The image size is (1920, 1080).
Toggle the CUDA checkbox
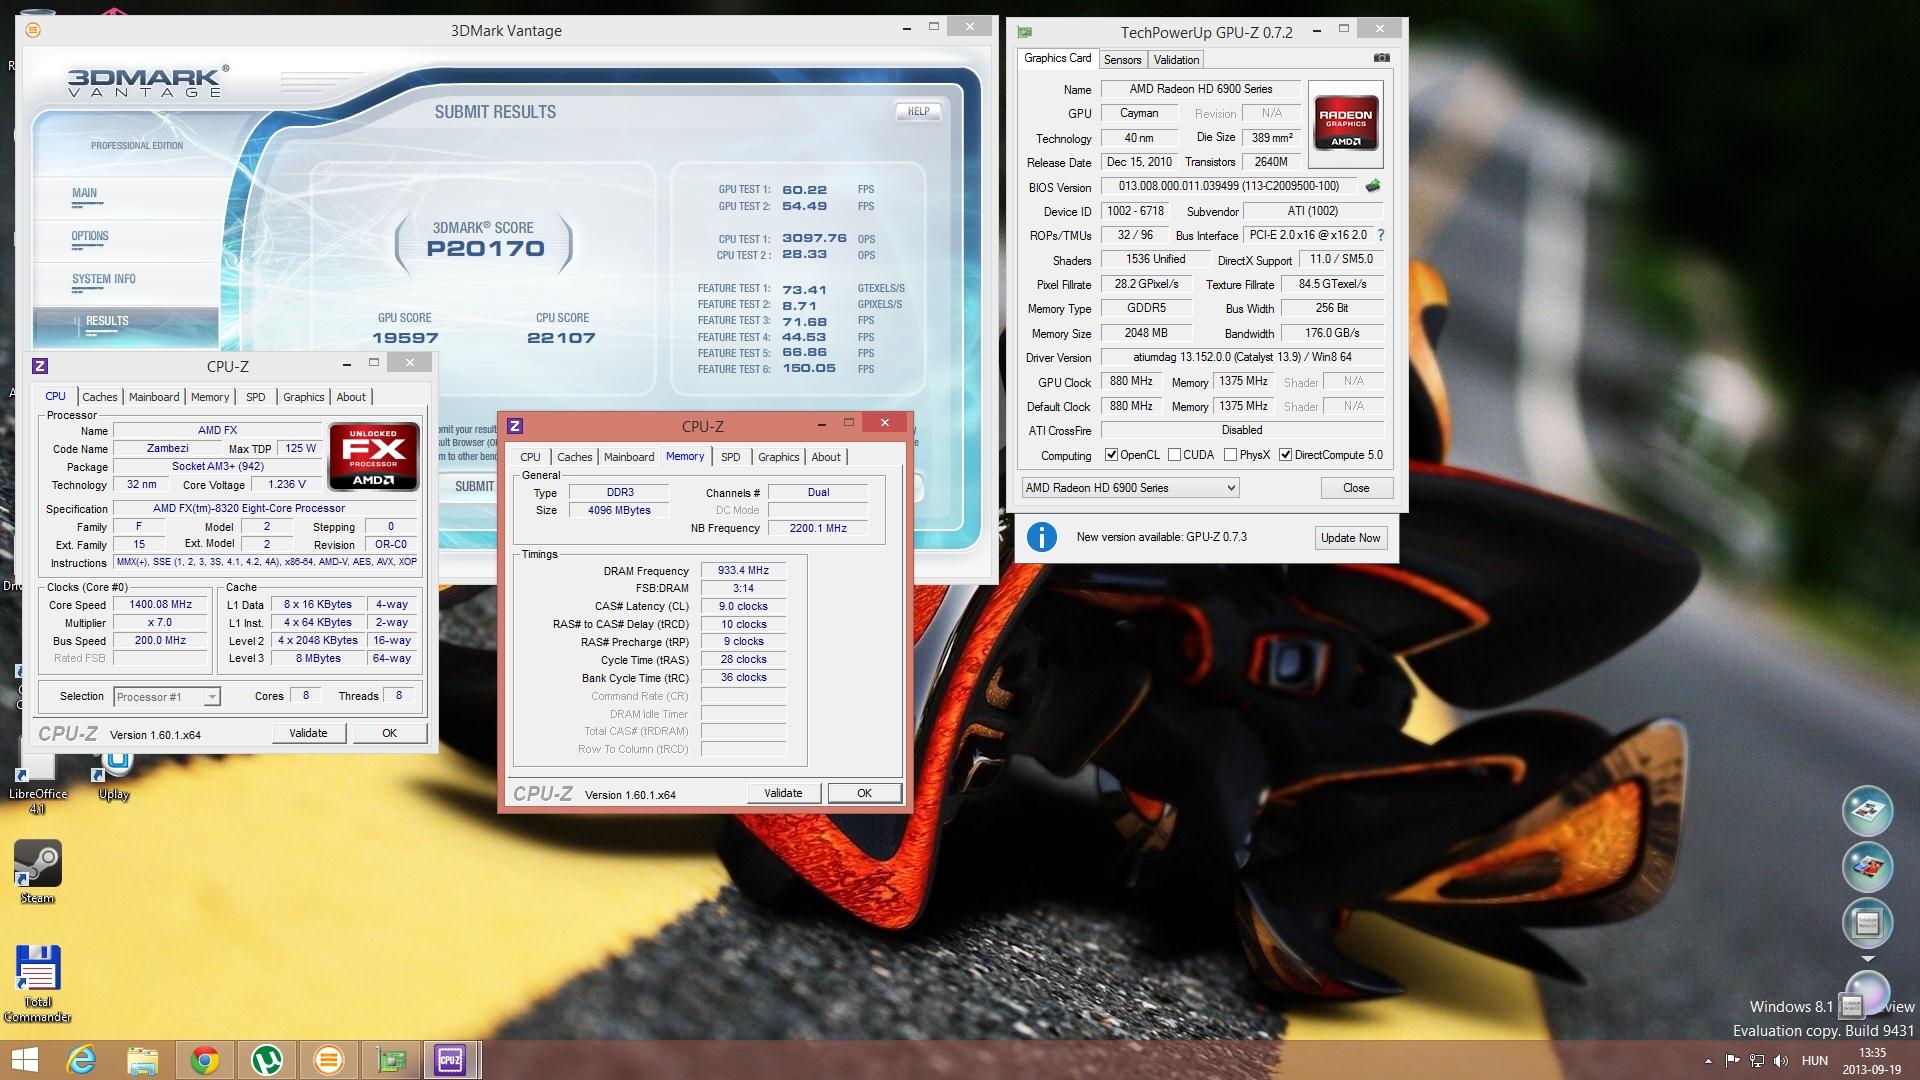pyautogui.click(x=1174, y=455)
